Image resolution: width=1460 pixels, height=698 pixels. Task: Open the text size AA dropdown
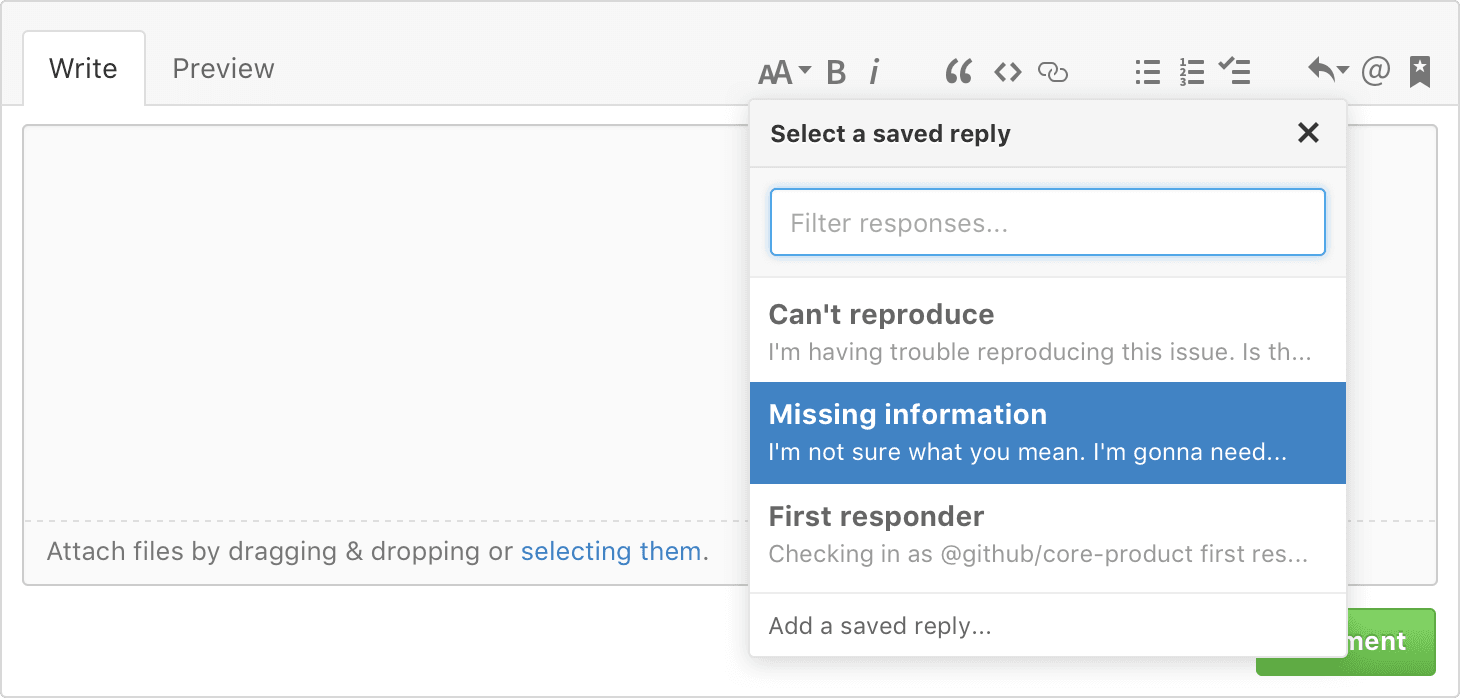tap(782, 71)
